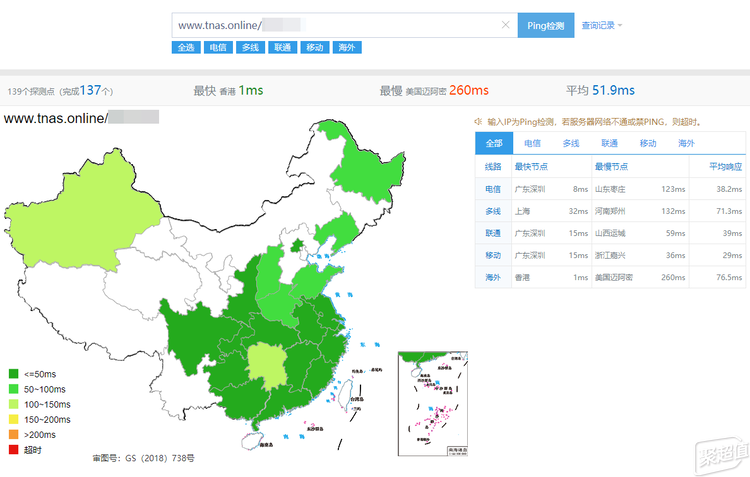This screenshot has width=750, height=477.
Task: Switch to the 全部 tab in results panel
Action: point(492,143)
